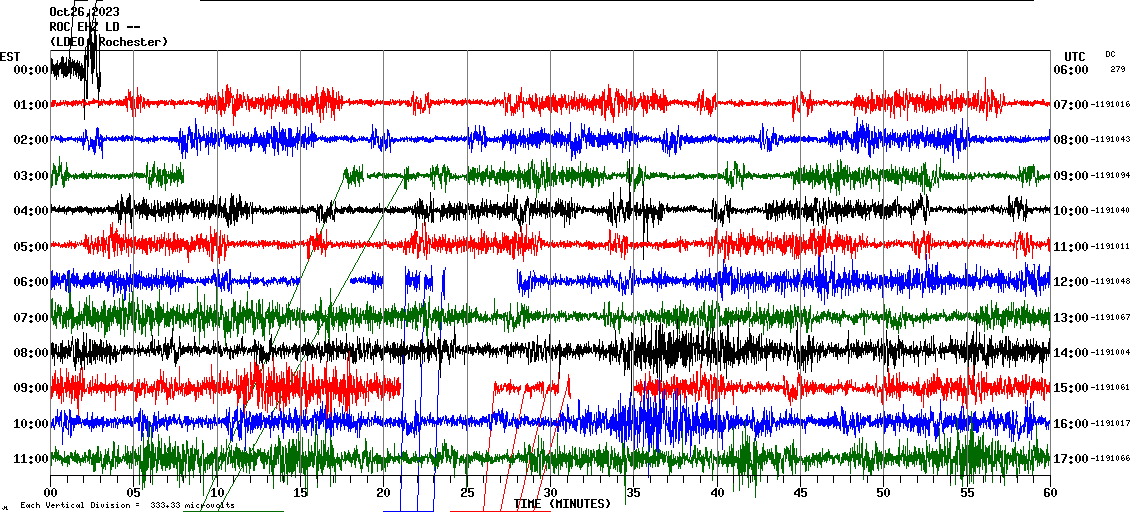Select the DC value 279
Viewport: 1130px width, 519px height.
point(1117,70)
